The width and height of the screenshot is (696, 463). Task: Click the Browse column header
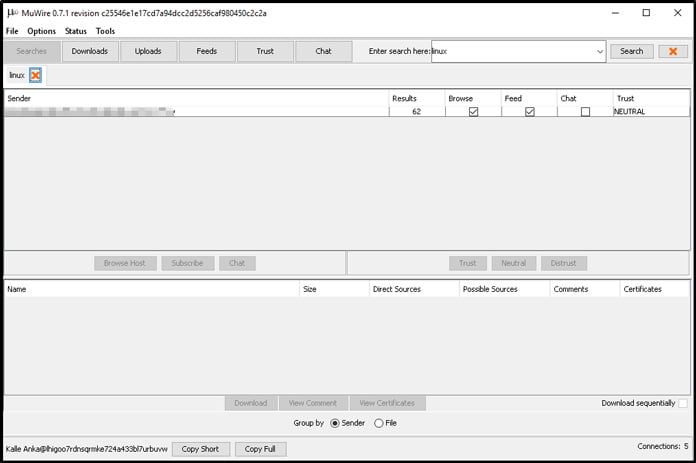coord(473,98)
